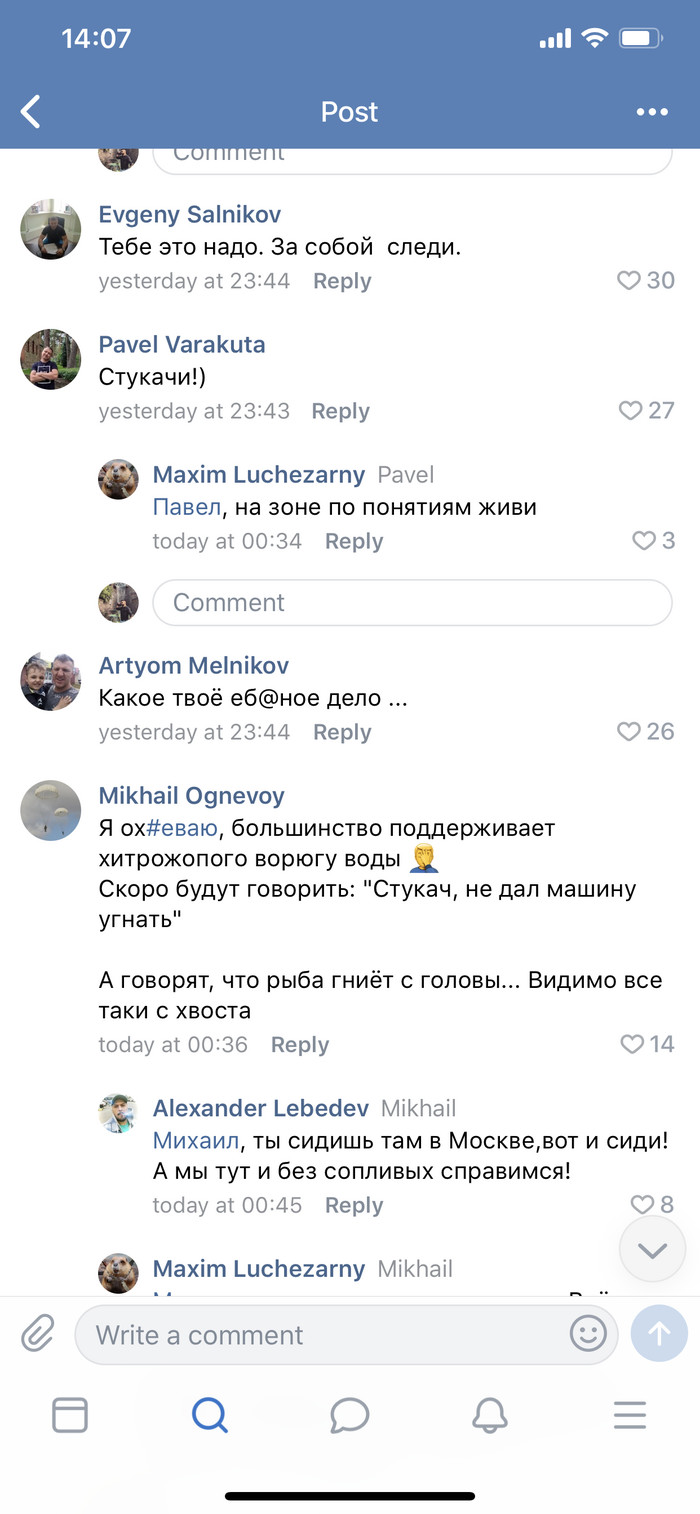Image resolution: width=700 pixels, height=1514 pixels.
Task: Open the notifications bell tab
Action: (x=490, y=1415)
